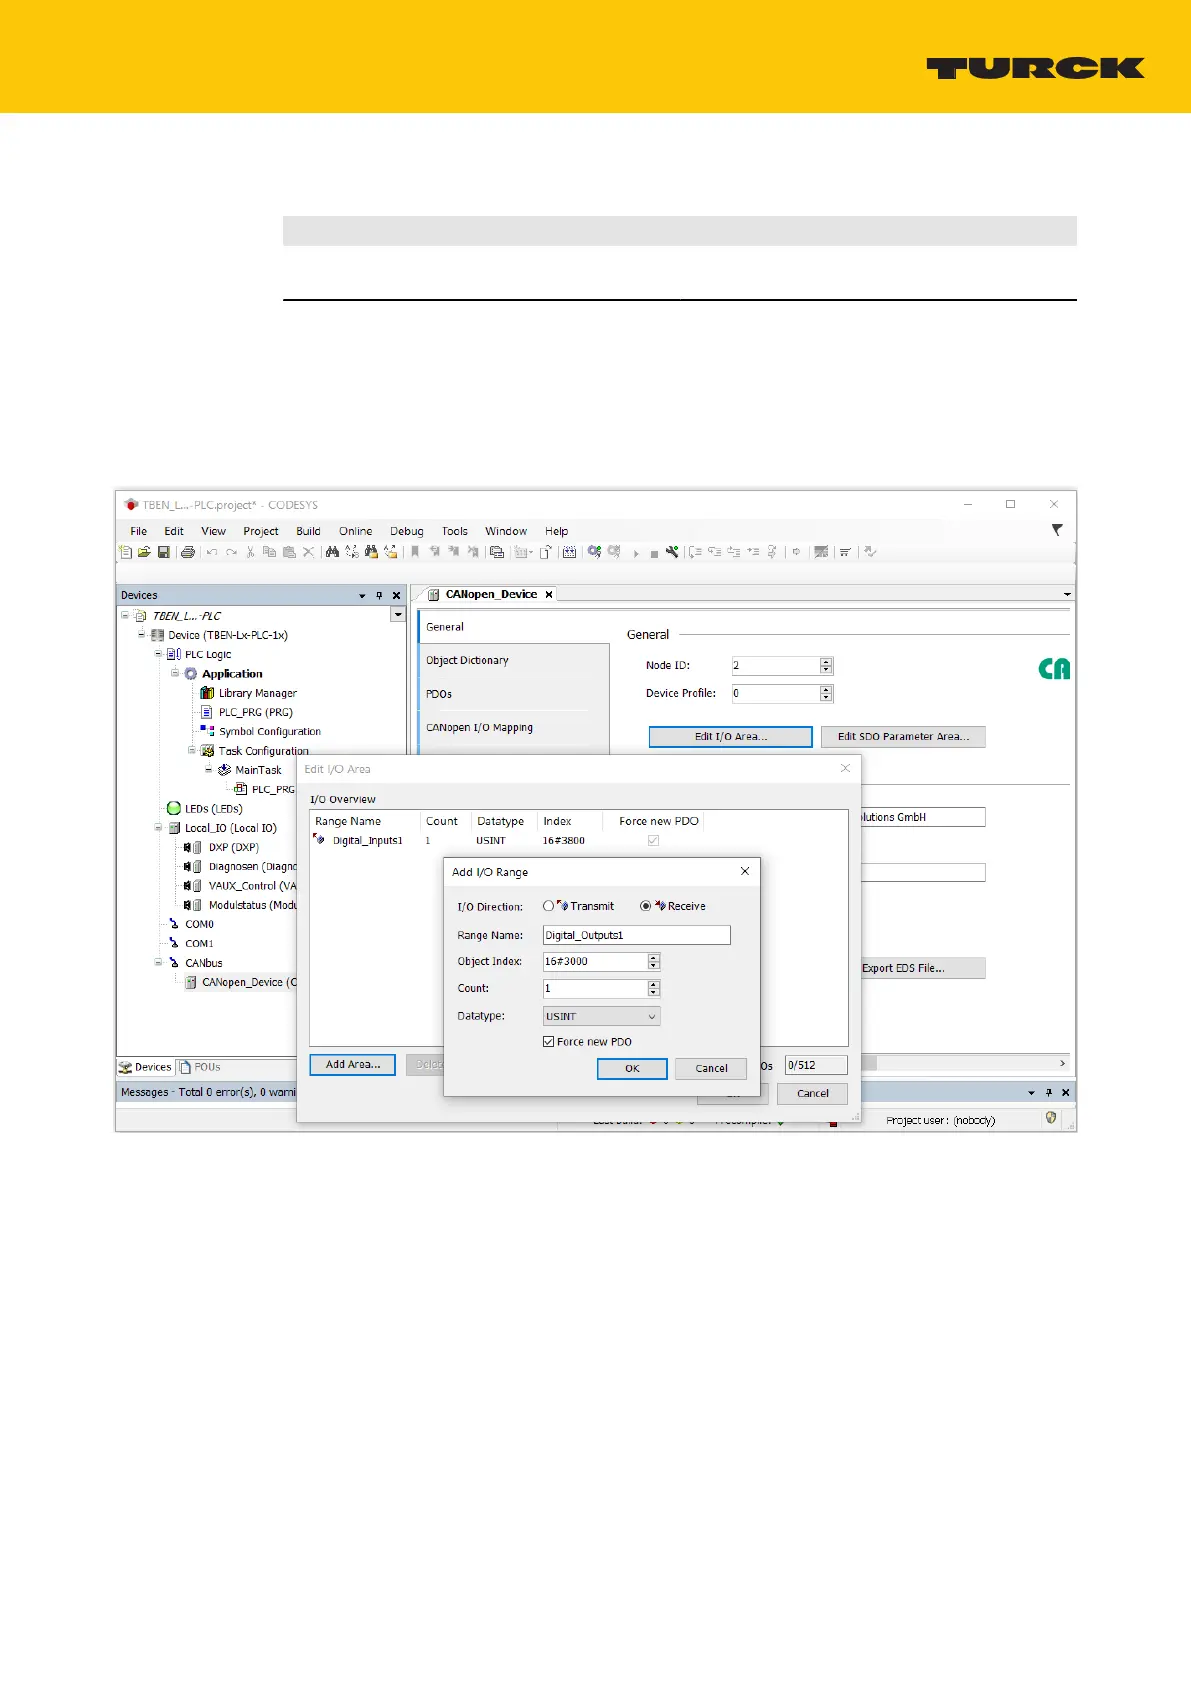
Task: Click the Library Manager books icon
Action: (207, 693)
